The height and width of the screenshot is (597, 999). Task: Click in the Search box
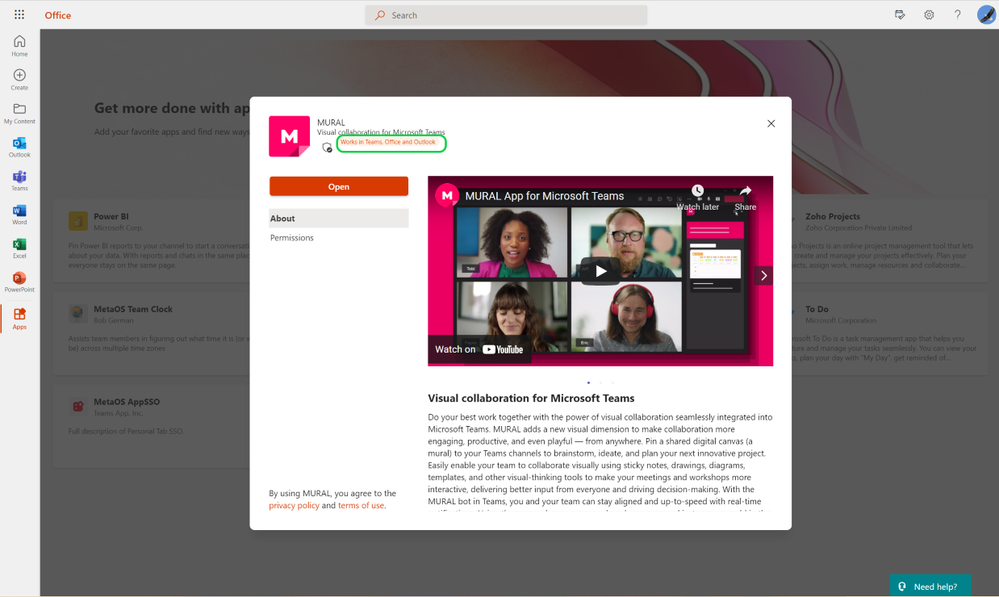pos(507,15)
